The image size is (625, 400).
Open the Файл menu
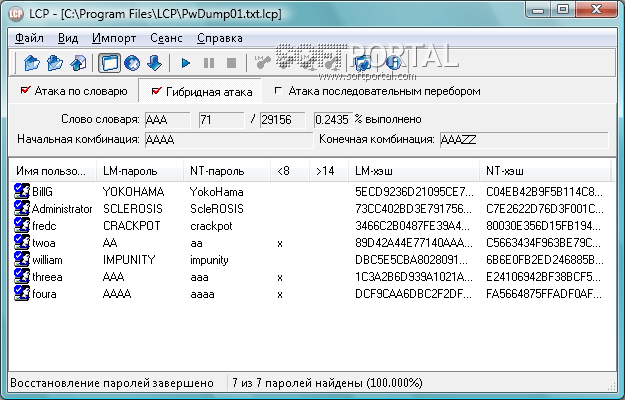[29, 38]
